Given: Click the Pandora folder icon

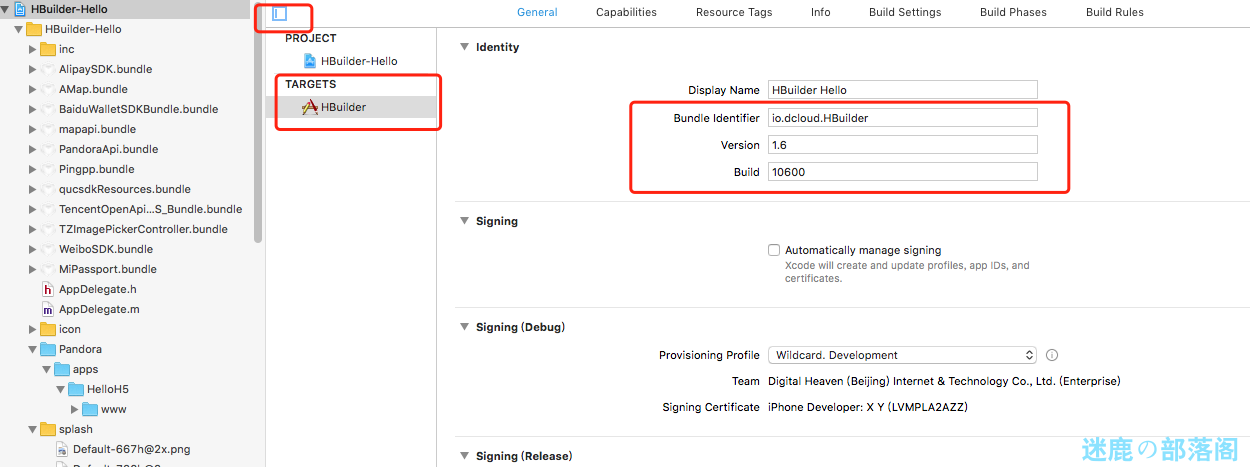Looking at the screenshot, I should pyautogui.click(x=47, y=349).
